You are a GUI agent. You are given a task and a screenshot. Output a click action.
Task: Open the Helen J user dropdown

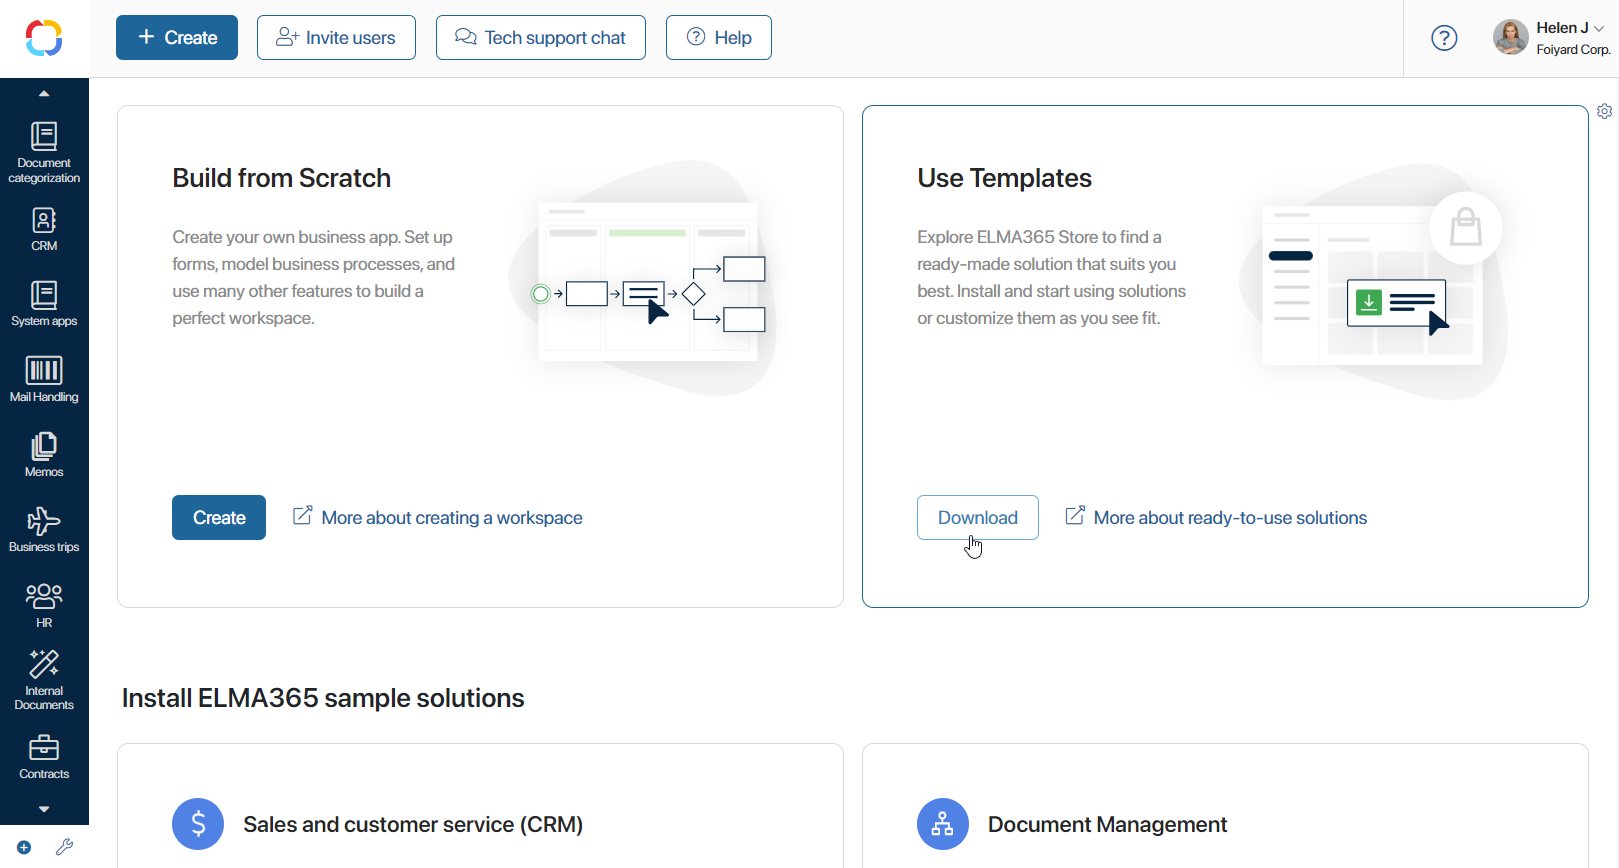[1571, 28]
